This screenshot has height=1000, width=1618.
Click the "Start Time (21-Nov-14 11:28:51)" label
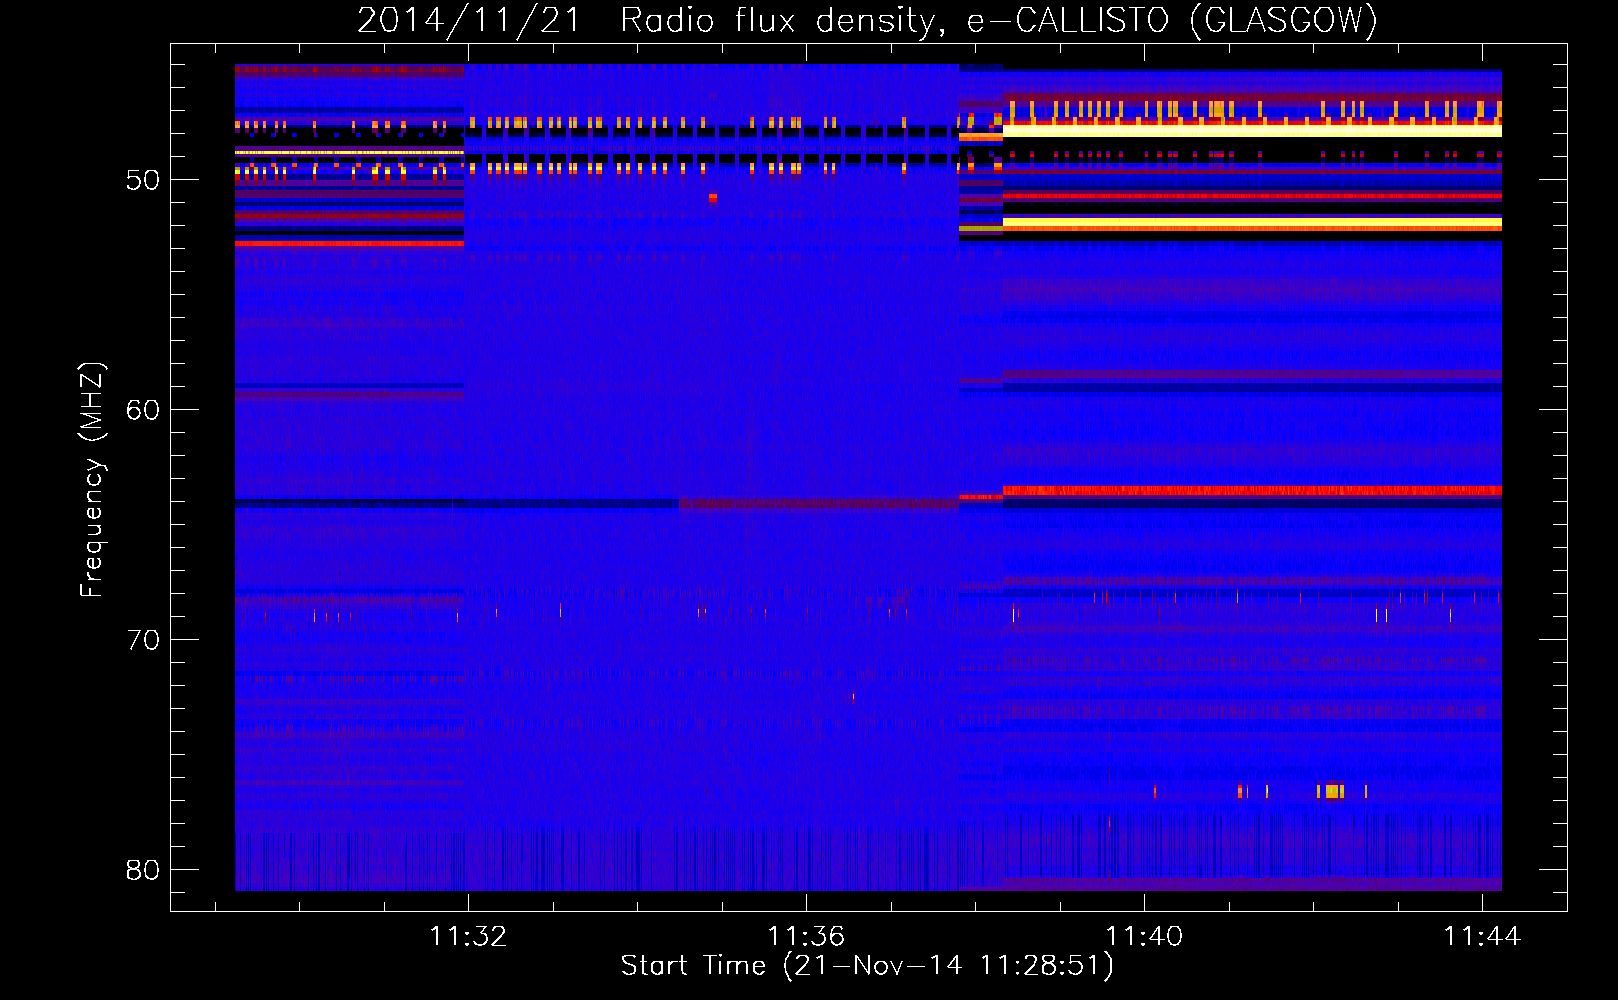pyautogui.click(x=867, y=966)
